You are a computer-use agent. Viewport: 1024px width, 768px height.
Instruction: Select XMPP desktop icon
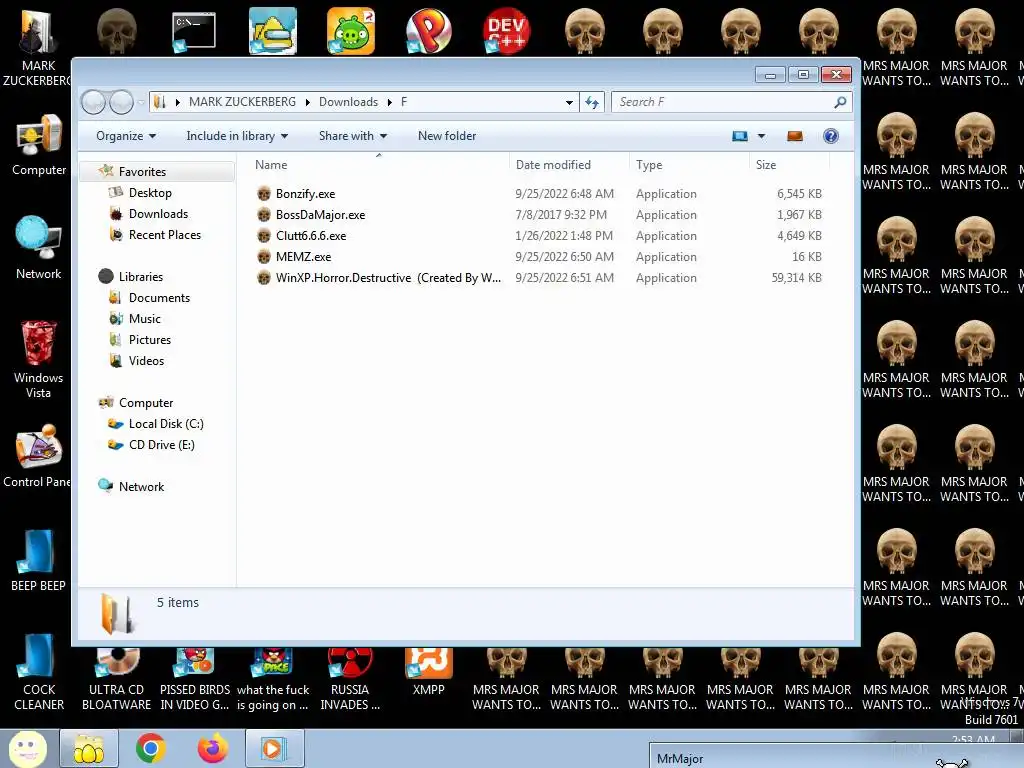pyautogui.click(x=428, y=671)
